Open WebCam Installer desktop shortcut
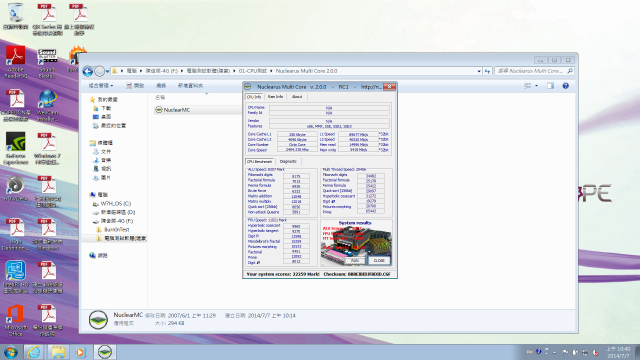 coord(47,106)
